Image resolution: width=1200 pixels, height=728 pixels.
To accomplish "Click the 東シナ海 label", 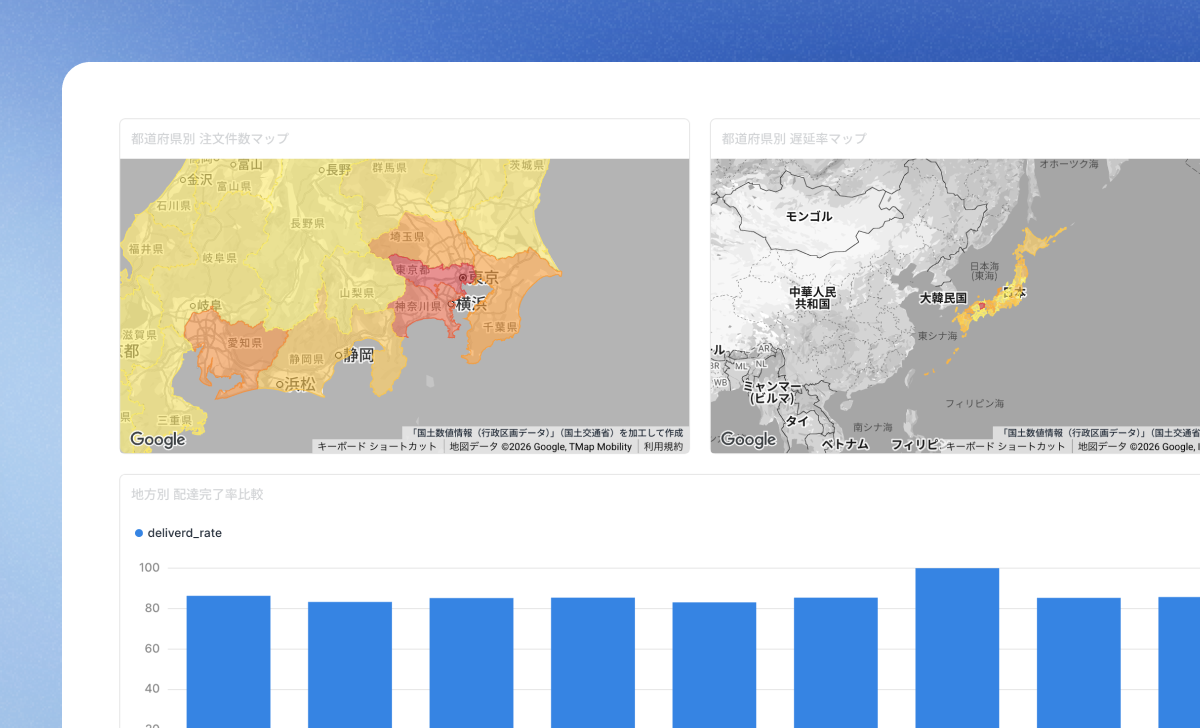I will click(x=937, y=336).
